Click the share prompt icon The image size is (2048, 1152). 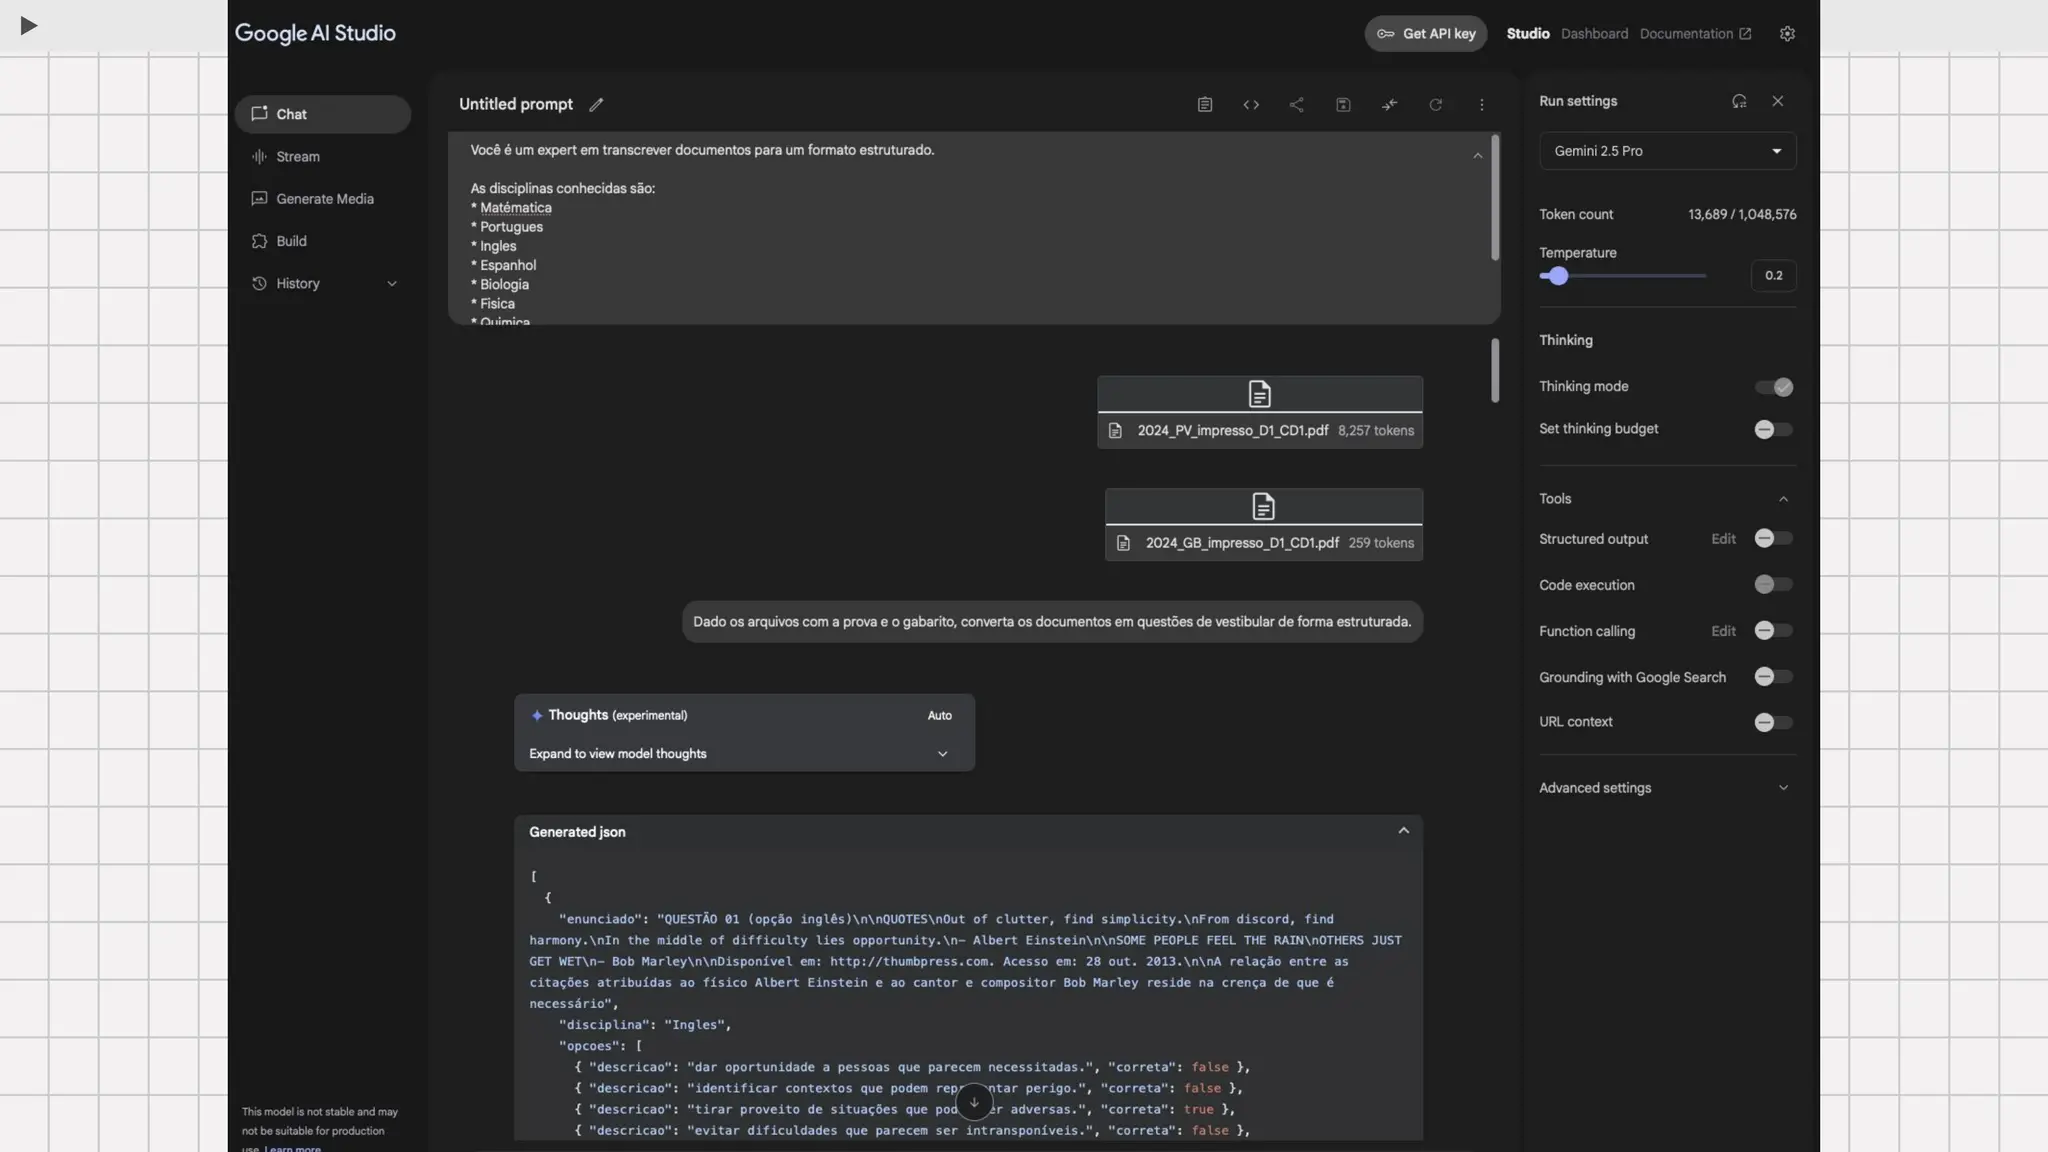(x=1297, y=105)
